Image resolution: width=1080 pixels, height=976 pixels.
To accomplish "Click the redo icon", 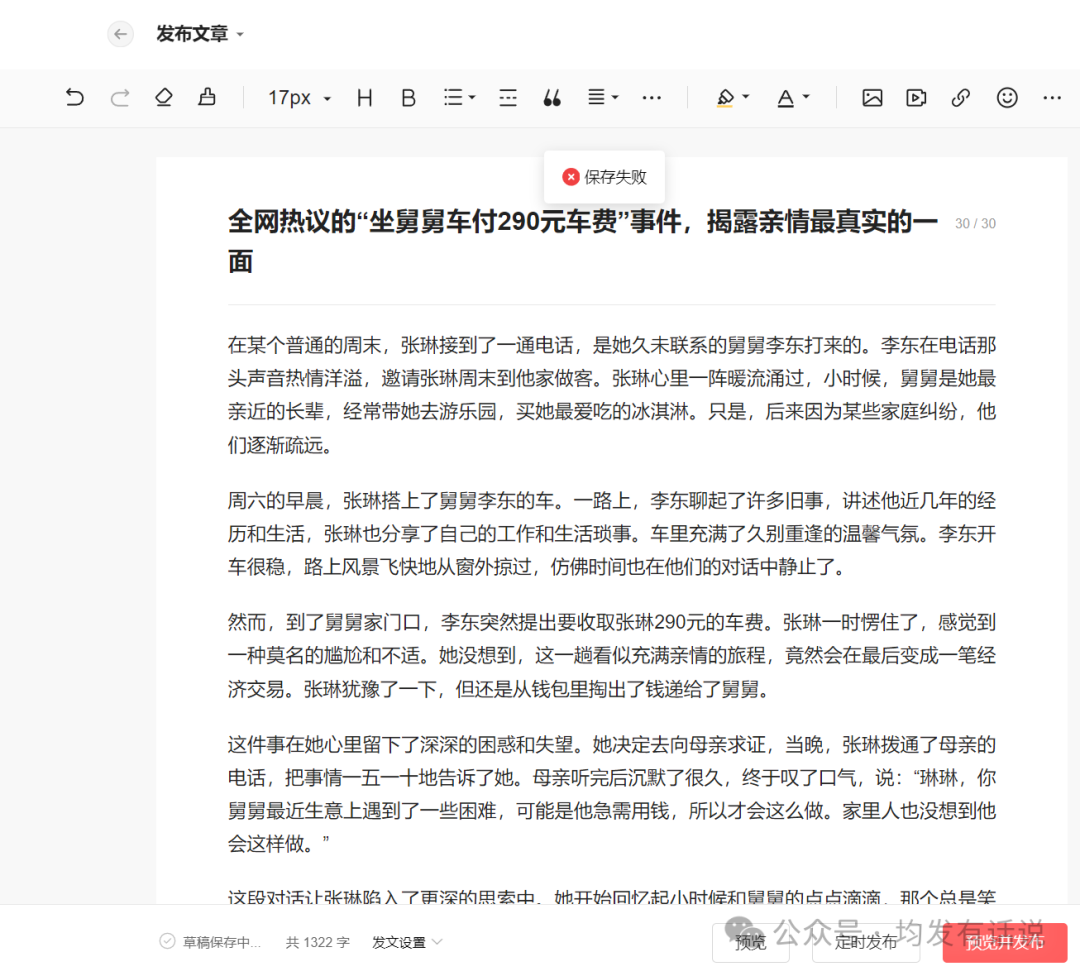I will coord(120,97).
